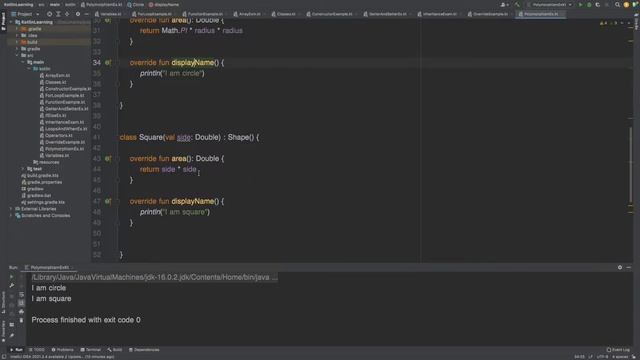Open the TODO tool window

coord(36,350)
